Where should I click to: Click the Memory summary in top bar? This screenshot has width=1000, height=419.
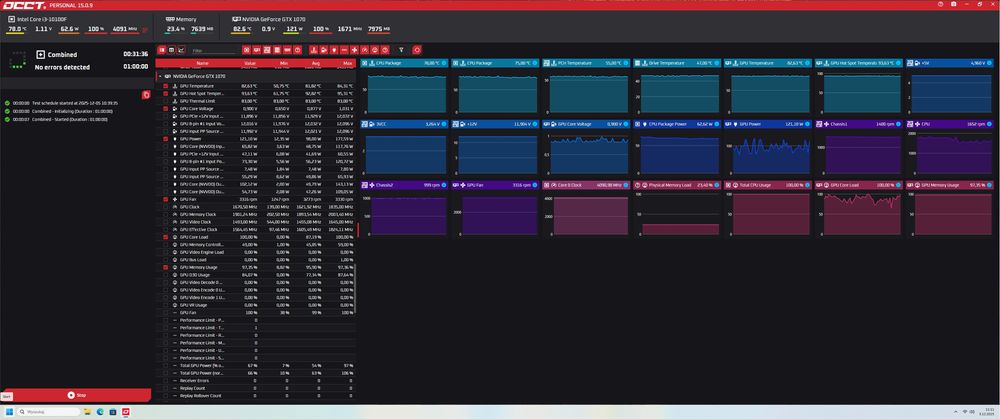(x=181, y=20)
